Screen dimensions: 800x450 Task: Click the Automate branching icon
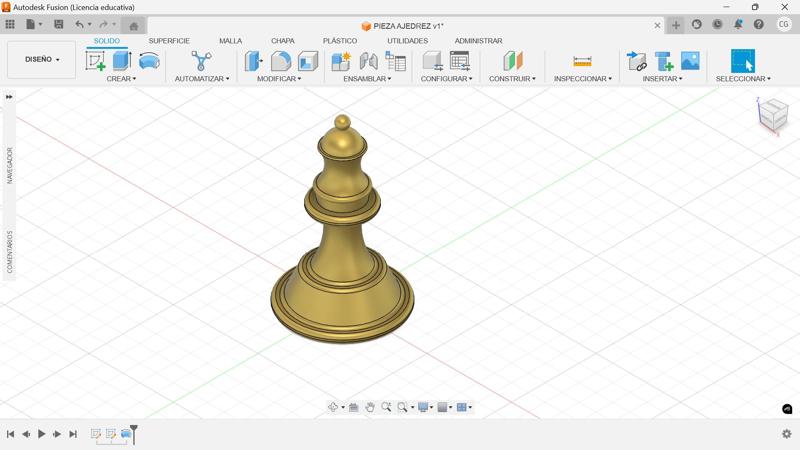[x=201, y=61]
